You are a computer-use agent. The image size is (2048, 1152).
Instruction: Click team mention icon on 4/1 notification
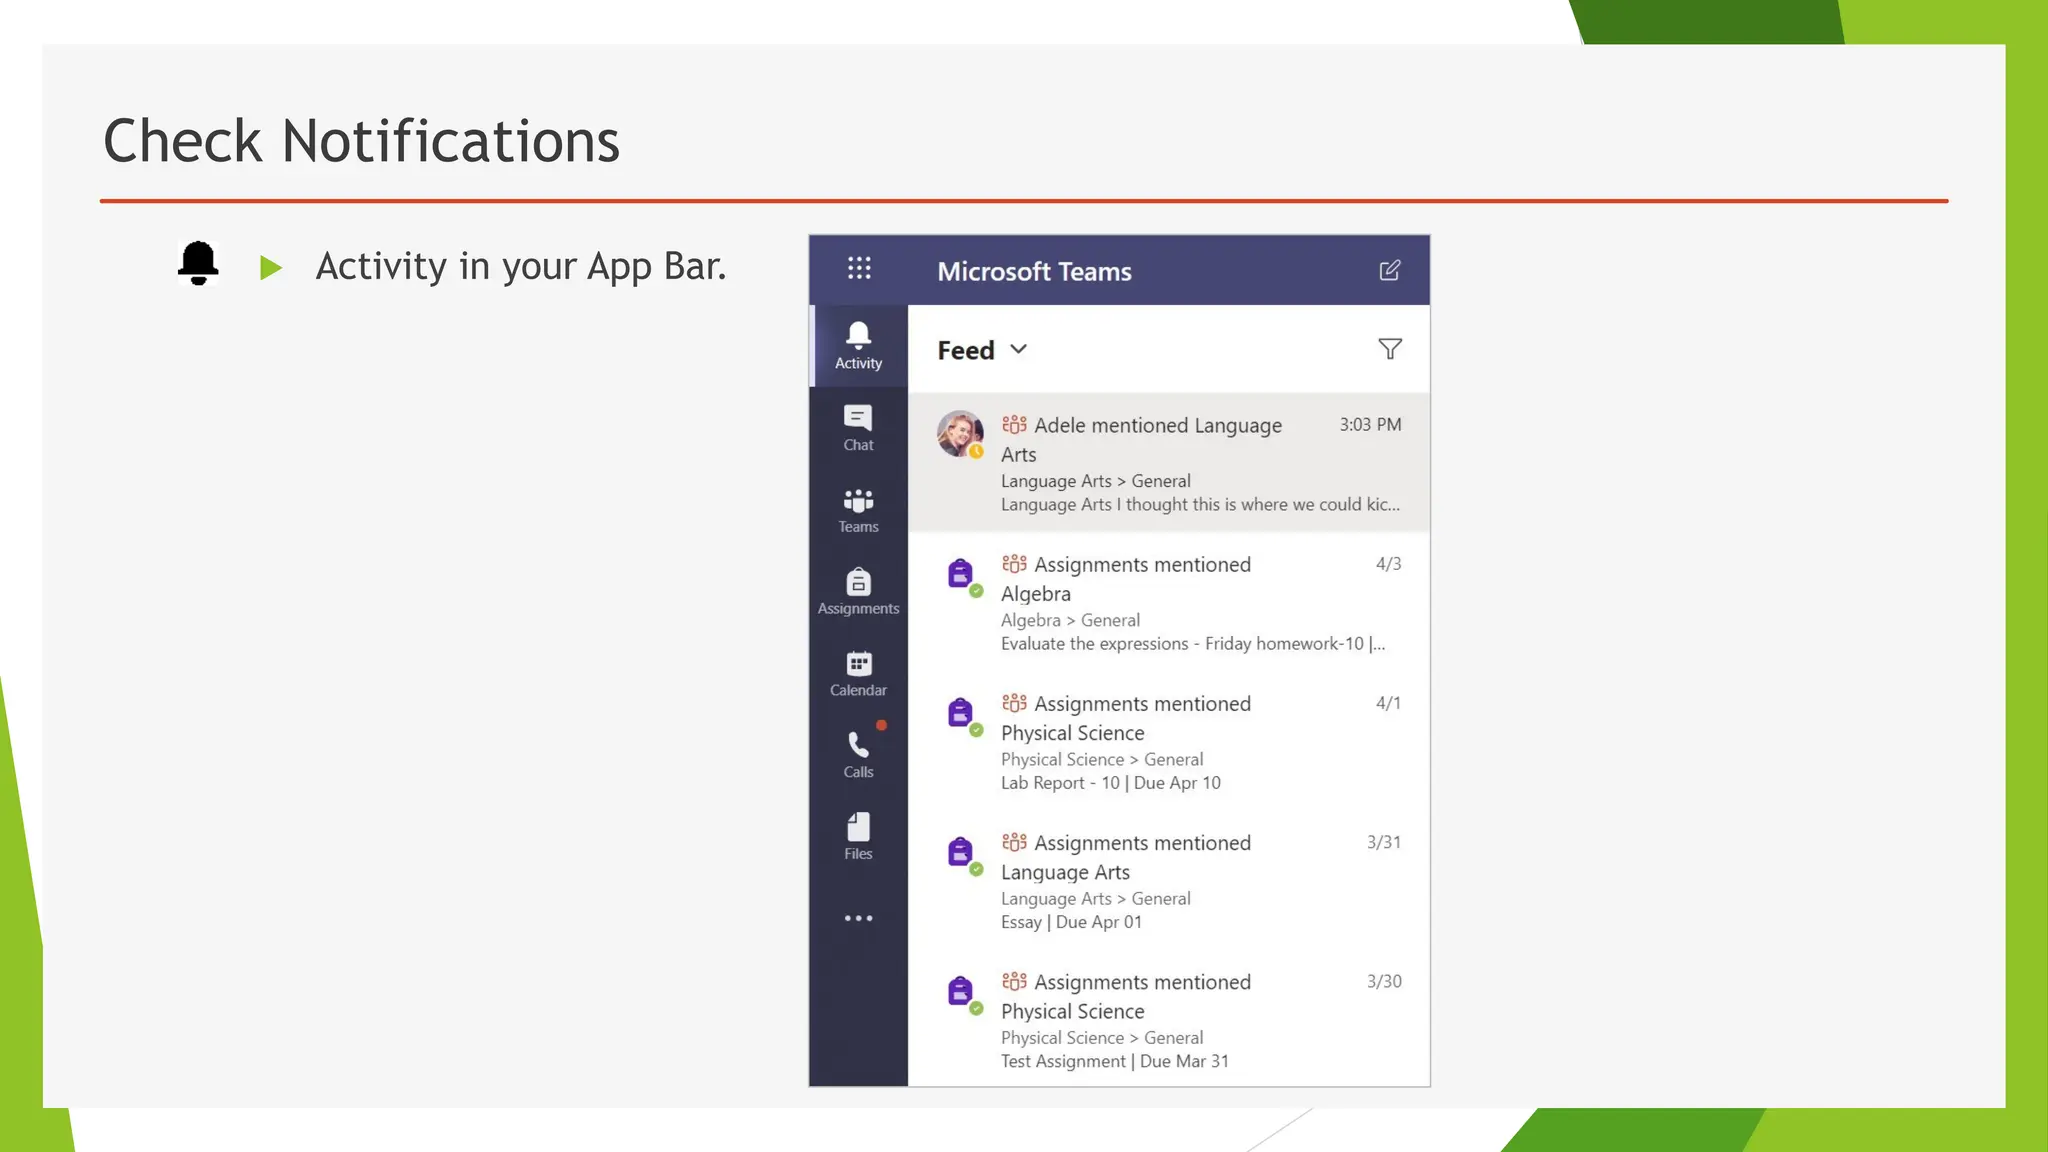(x=1014, y=703)
